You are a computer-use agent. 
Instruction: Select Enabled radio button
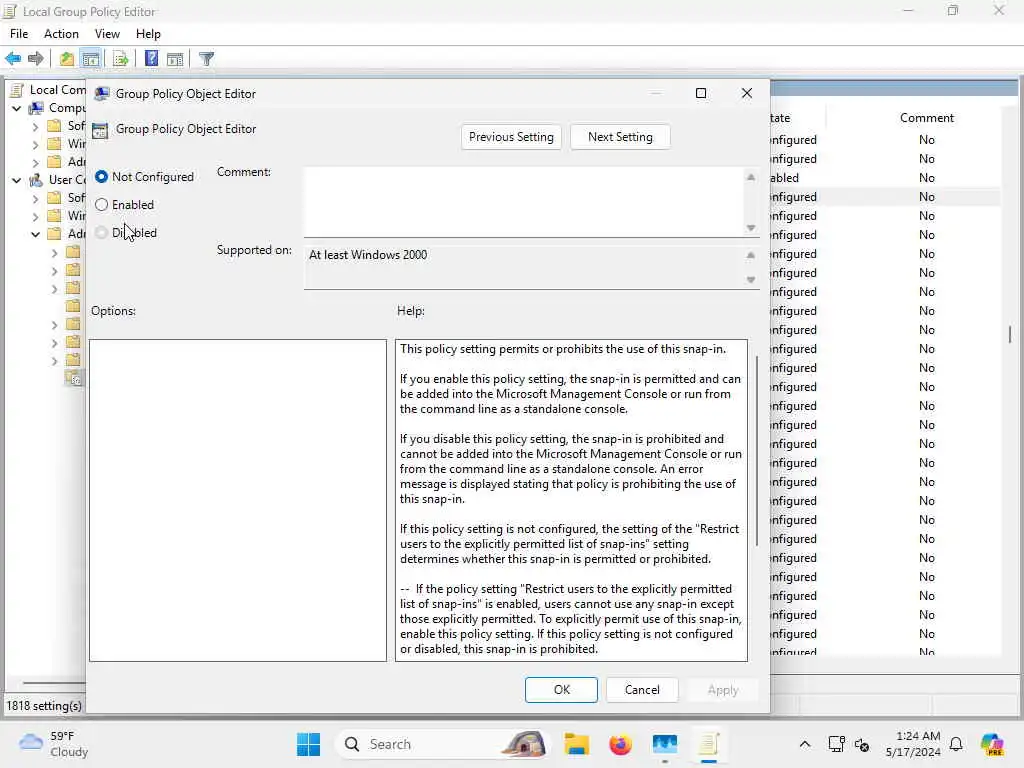101,205
